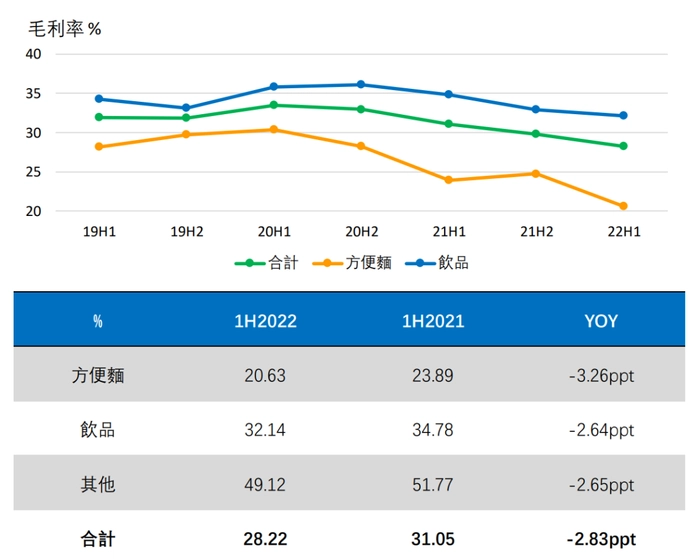700x559 pixels.
Task: Click the -2.83ppt total YOY cell
Action: pos(600,539)
